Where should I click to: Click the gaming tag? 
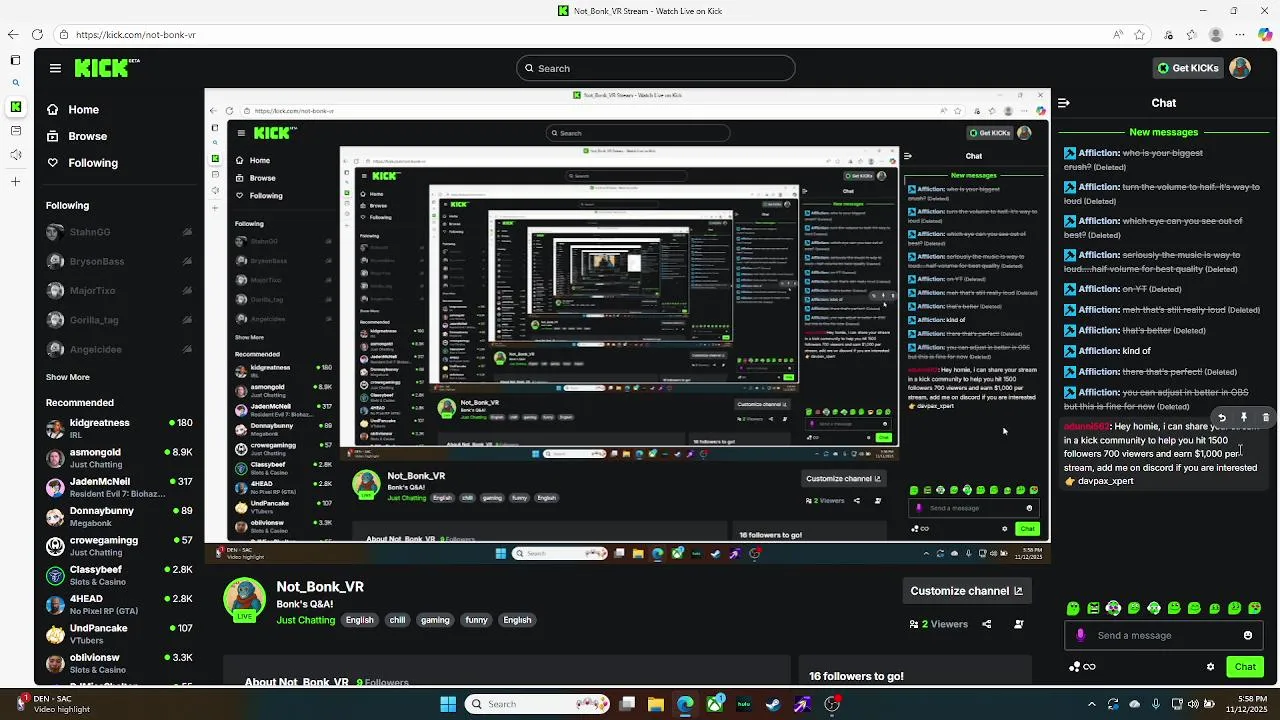[x=435, y=620]
